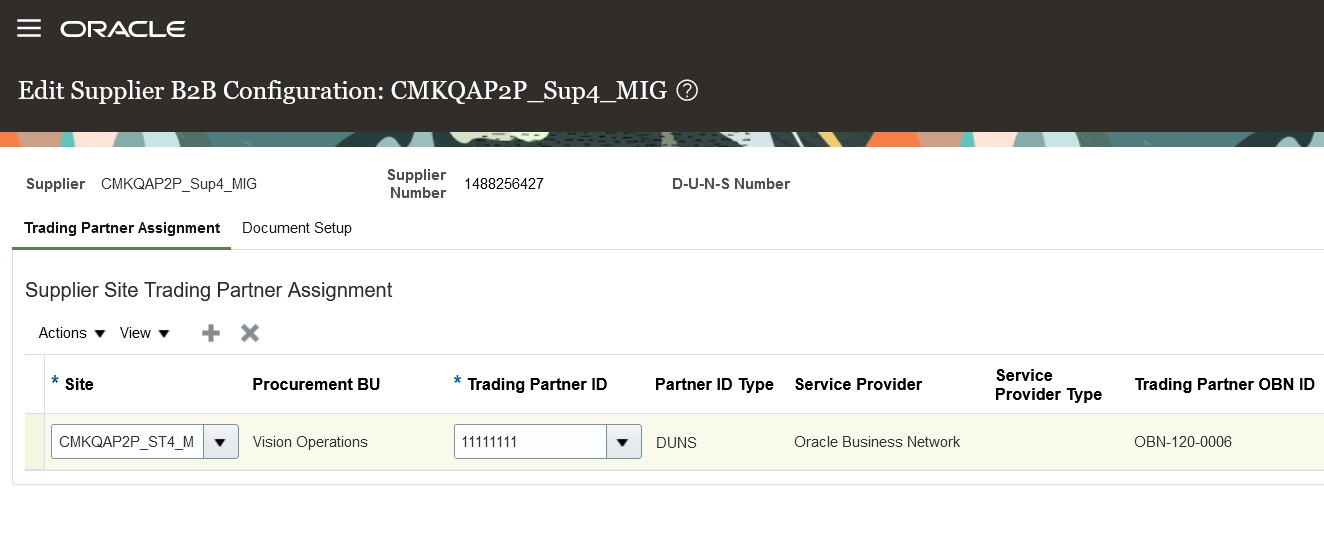Viewport: 1324px width, 553px height.
Task: Click supplier name CMKQAP2P_Sup4_MIG value
Action: pyautogui.click(x=179, y=184)
